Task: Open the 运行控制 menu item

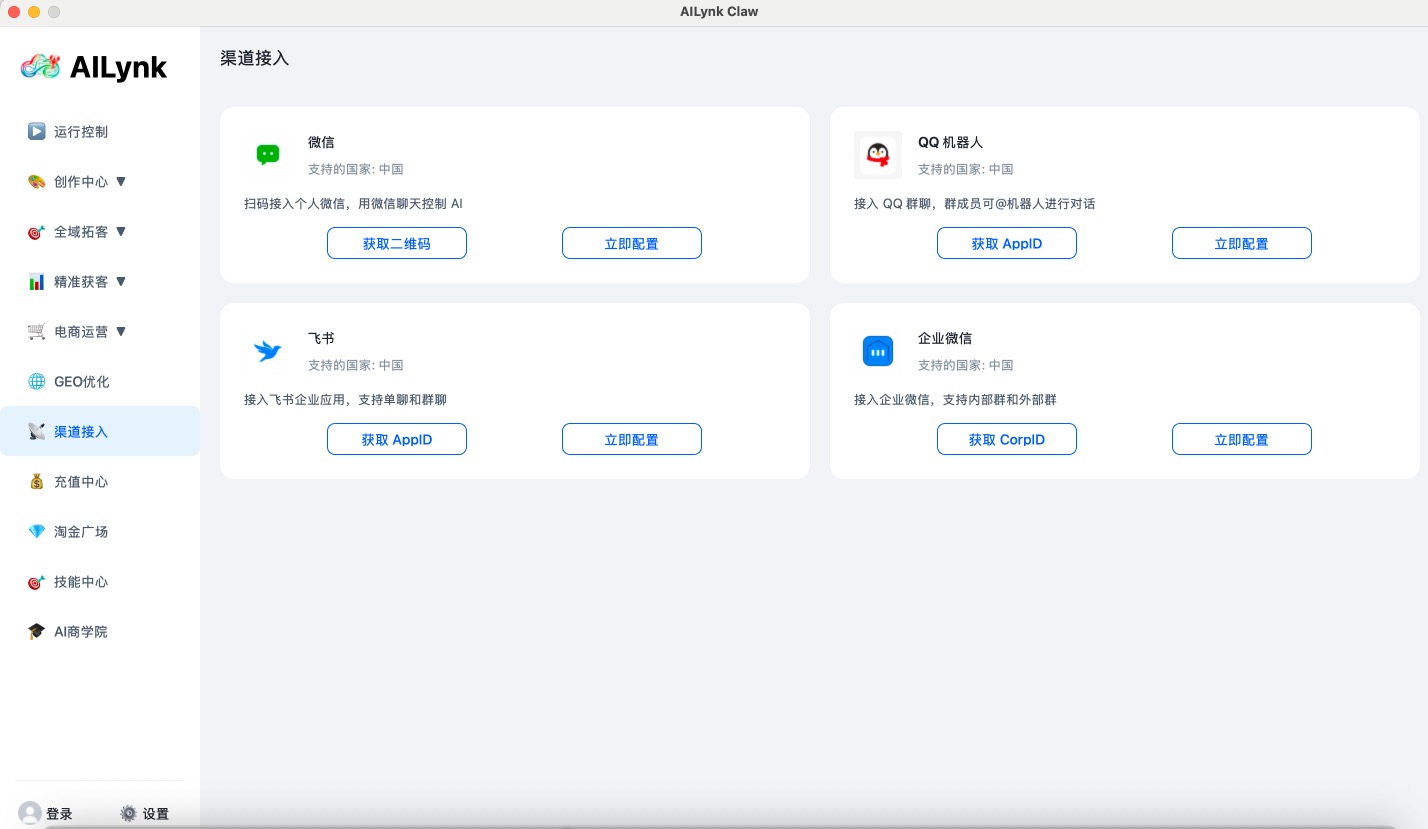Action: point(100,131)
